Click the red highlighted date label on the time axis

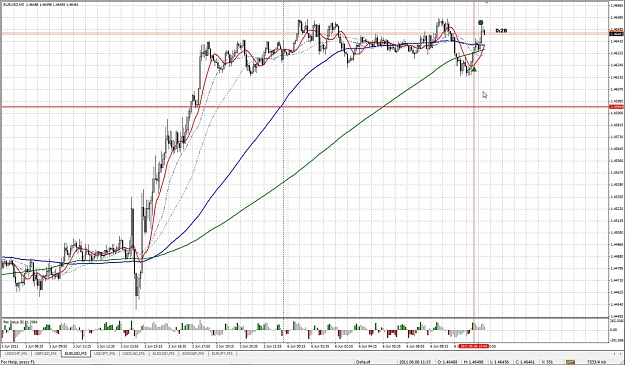(474, 346)
